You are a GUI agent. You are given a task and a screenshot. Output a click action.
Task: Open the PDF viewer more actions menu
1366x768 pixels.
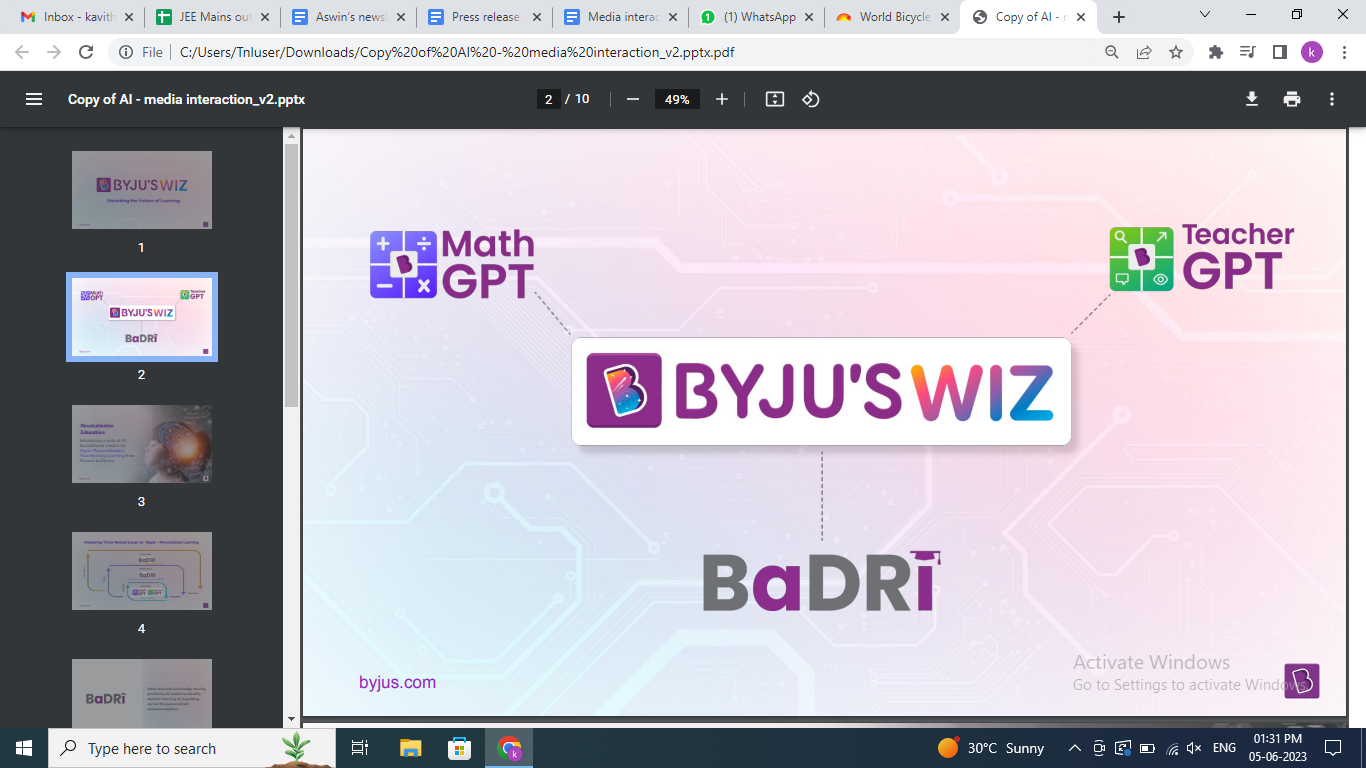[x=1332, y=99]
